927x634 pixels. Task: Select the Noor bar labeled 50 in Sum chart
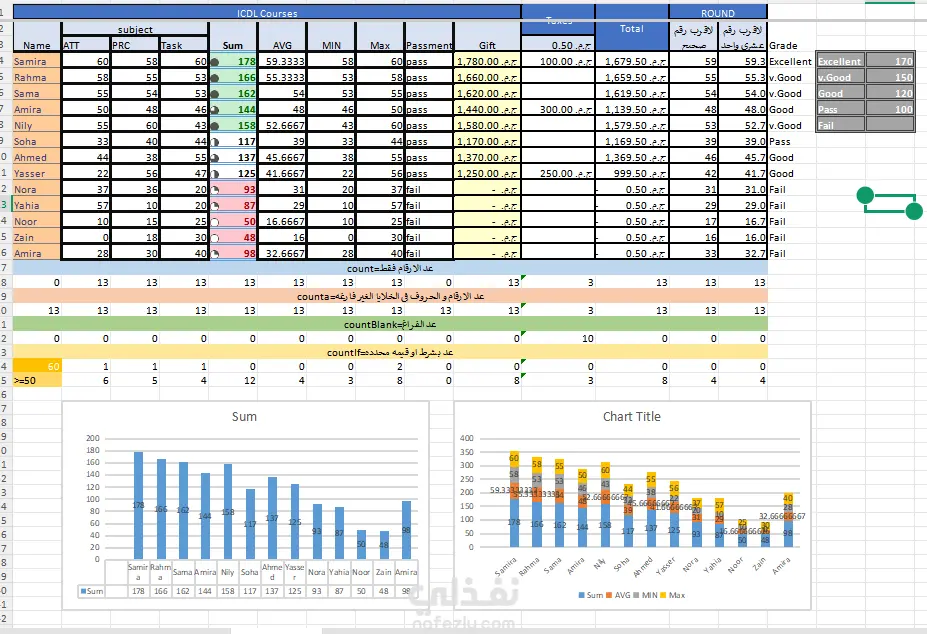pos(361,544)
